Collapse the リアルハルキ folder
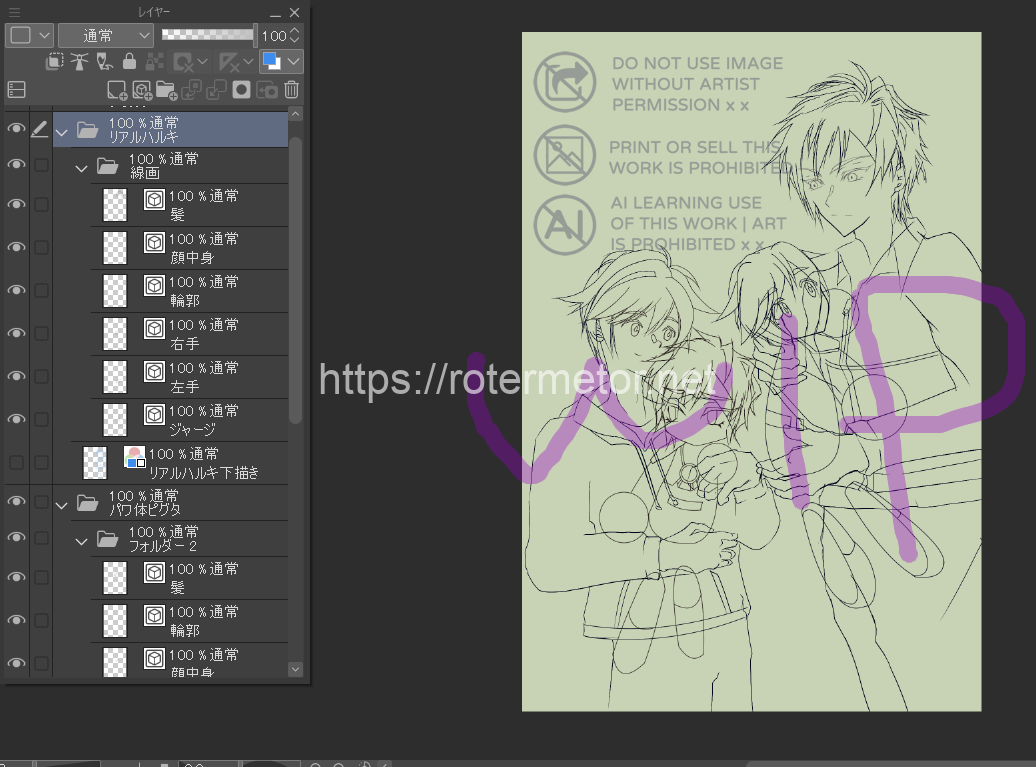This screenshot has width=1036, height=767. (62, 130)
